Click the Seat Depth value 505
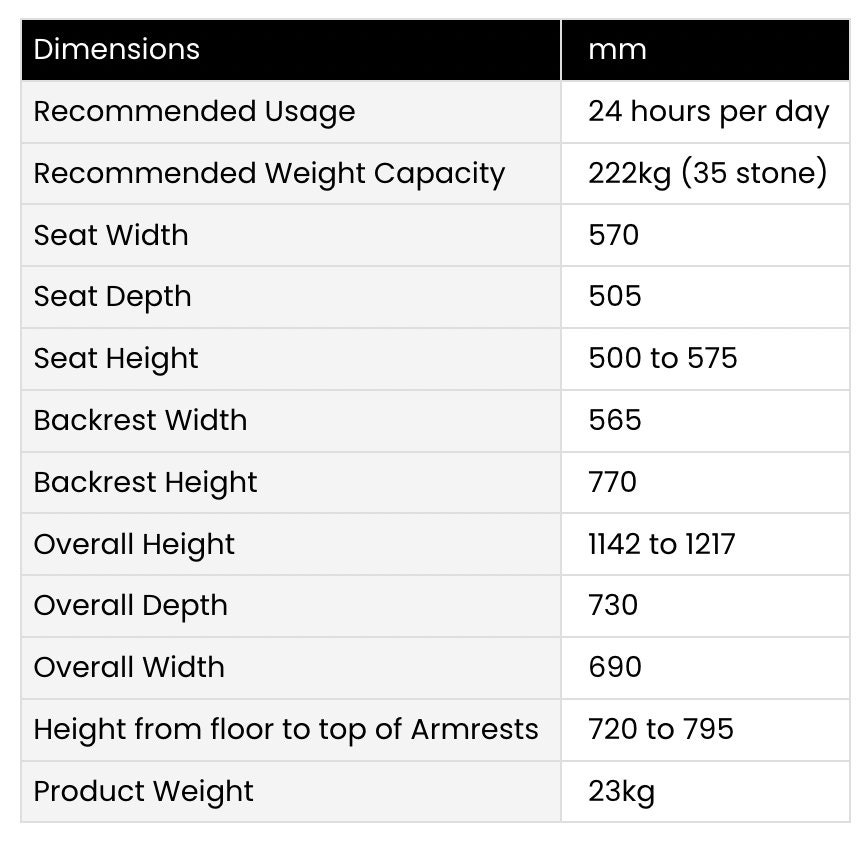The image size is (868, 846). [614, 297]
